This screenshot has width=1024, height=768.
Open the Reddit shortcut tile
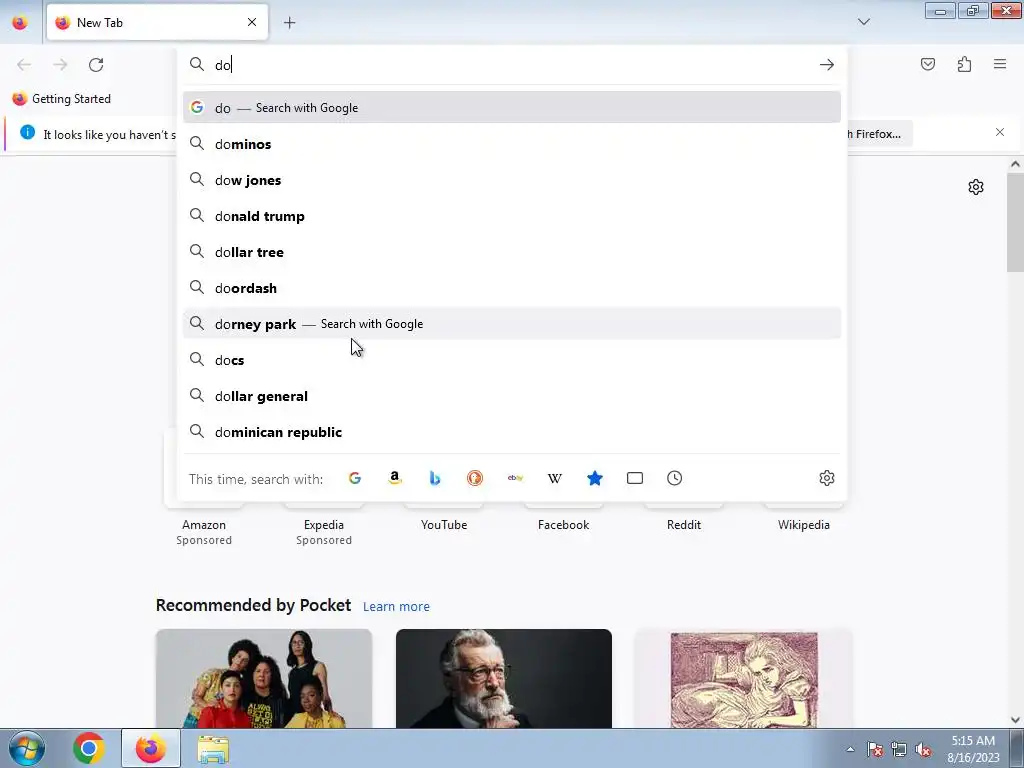click(x=684, y=524)
